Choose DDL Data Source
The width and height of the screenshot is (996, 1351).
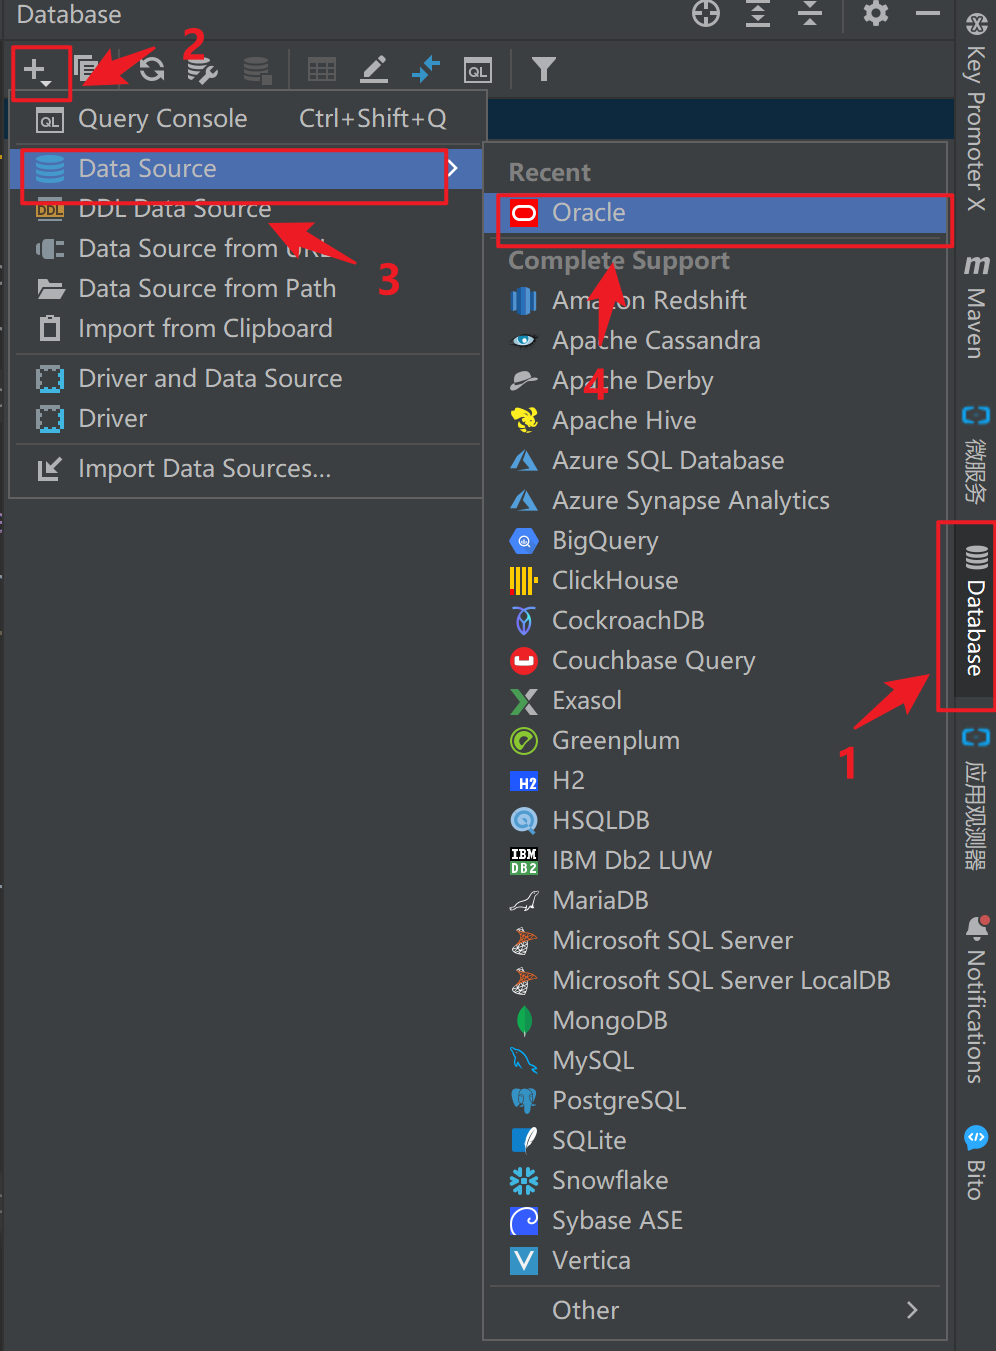(246, 209)
